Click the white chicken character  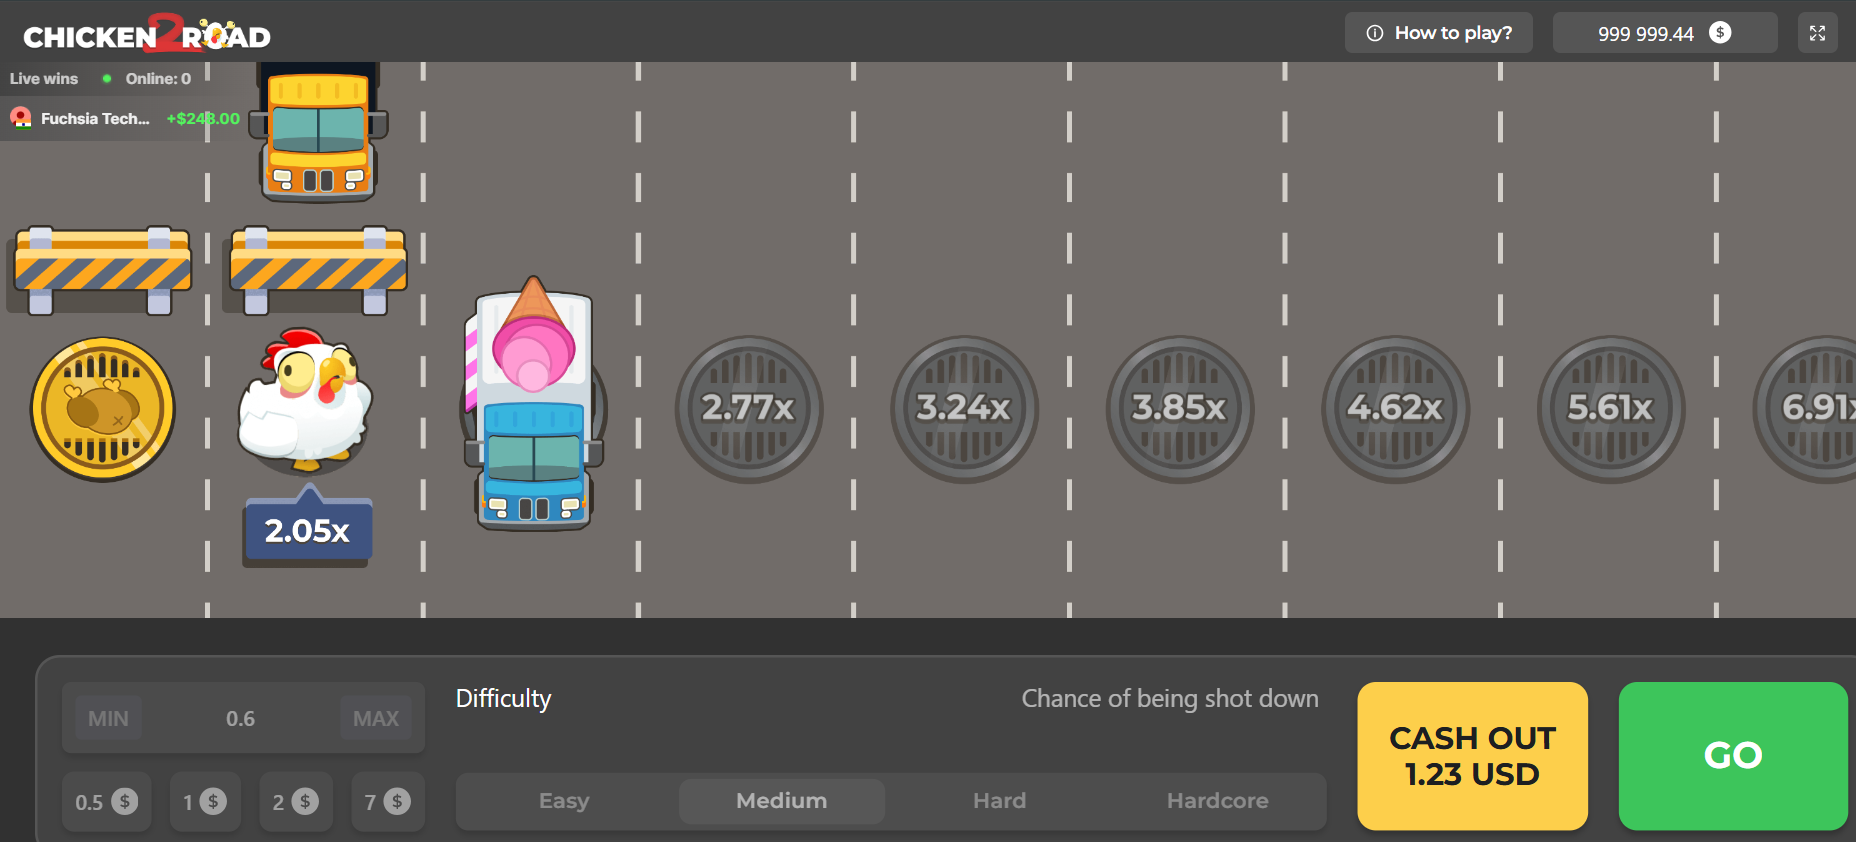pos(305,402)
